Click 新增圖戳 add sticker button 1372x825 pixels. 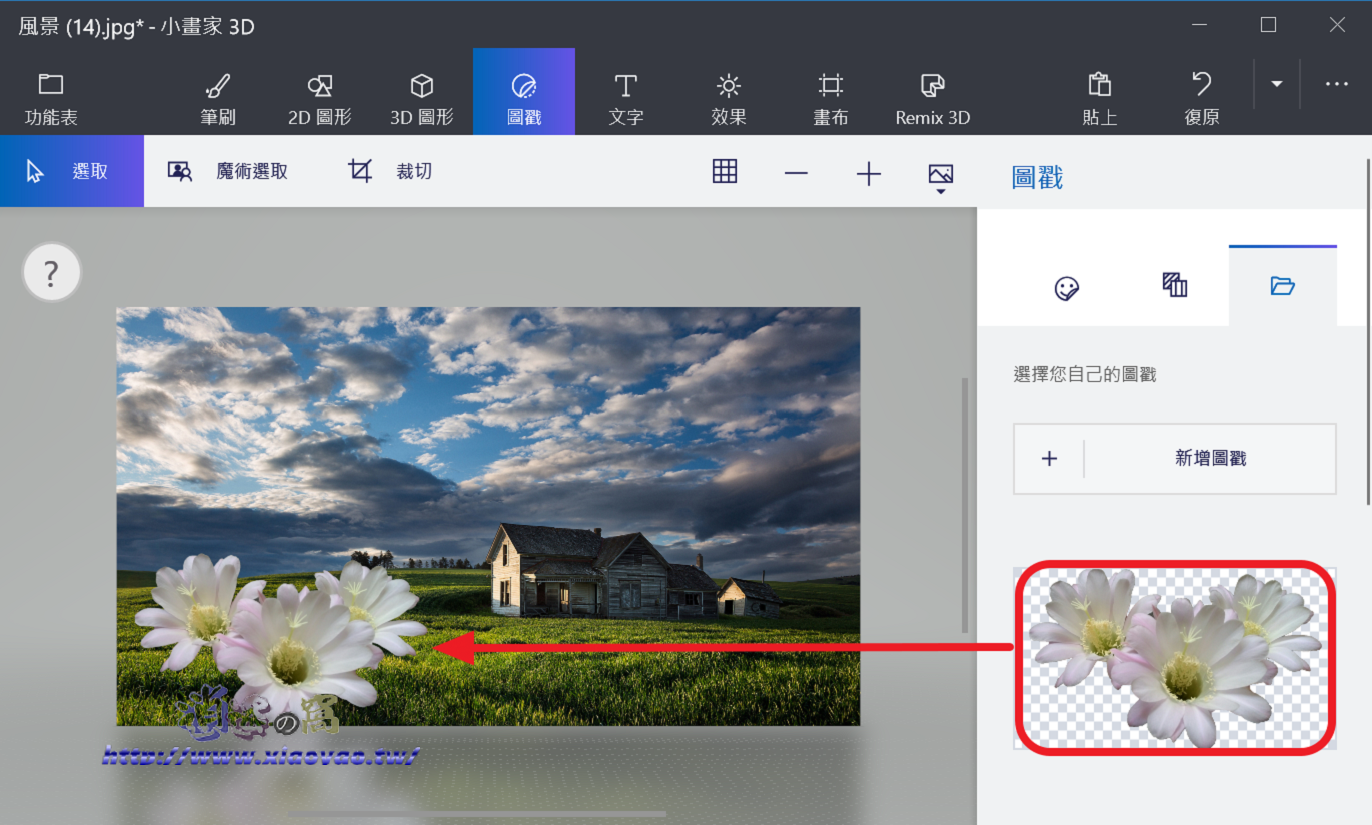[x=1175, y=459]
